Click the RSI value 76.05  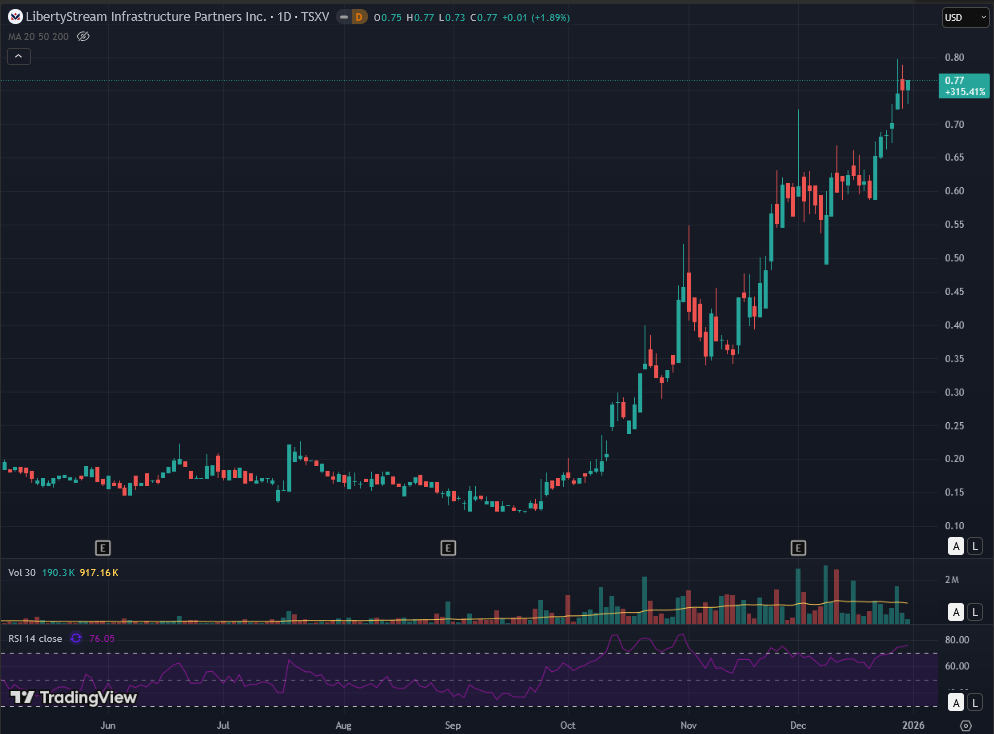tap(102, 638)
